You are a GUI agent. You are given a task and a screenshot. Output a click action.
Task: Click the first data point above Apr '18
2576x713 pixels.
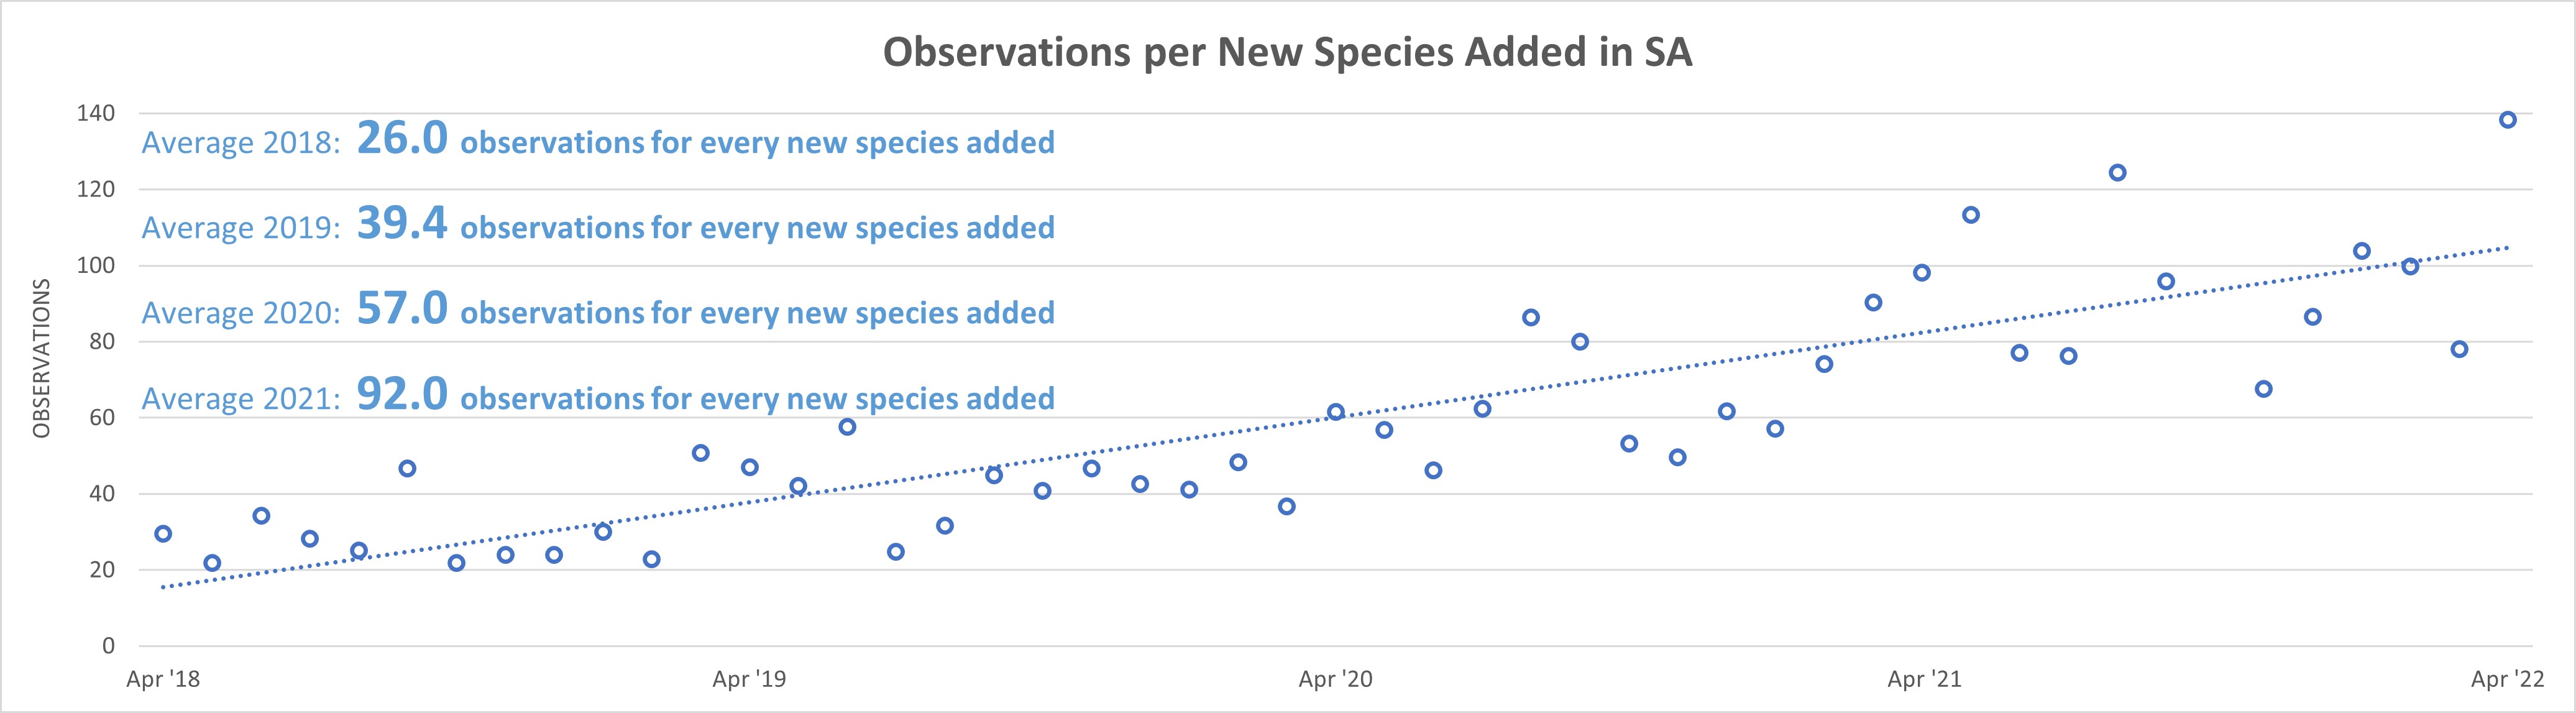[163, 534]
